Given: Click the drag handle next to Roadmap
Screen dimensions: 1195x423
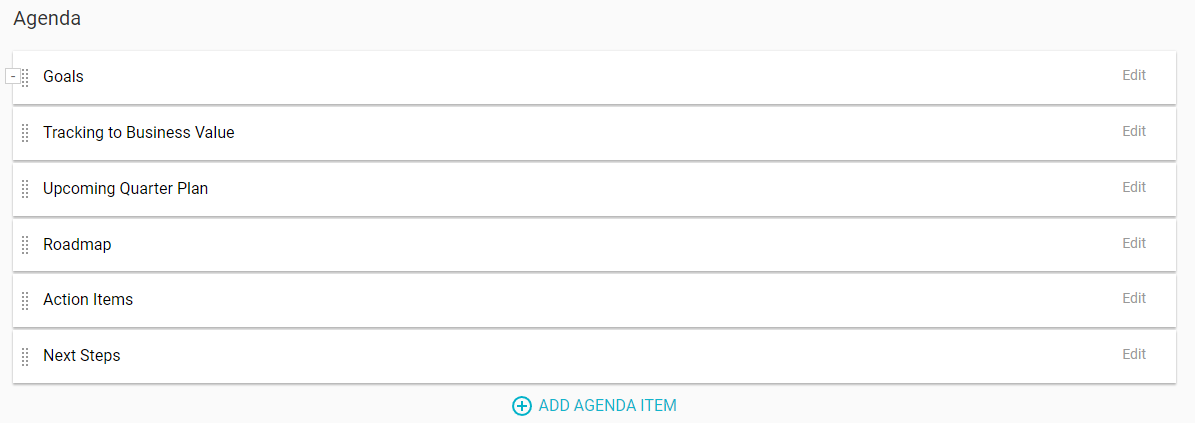Looking at the screenshot, I should point(25,245).
